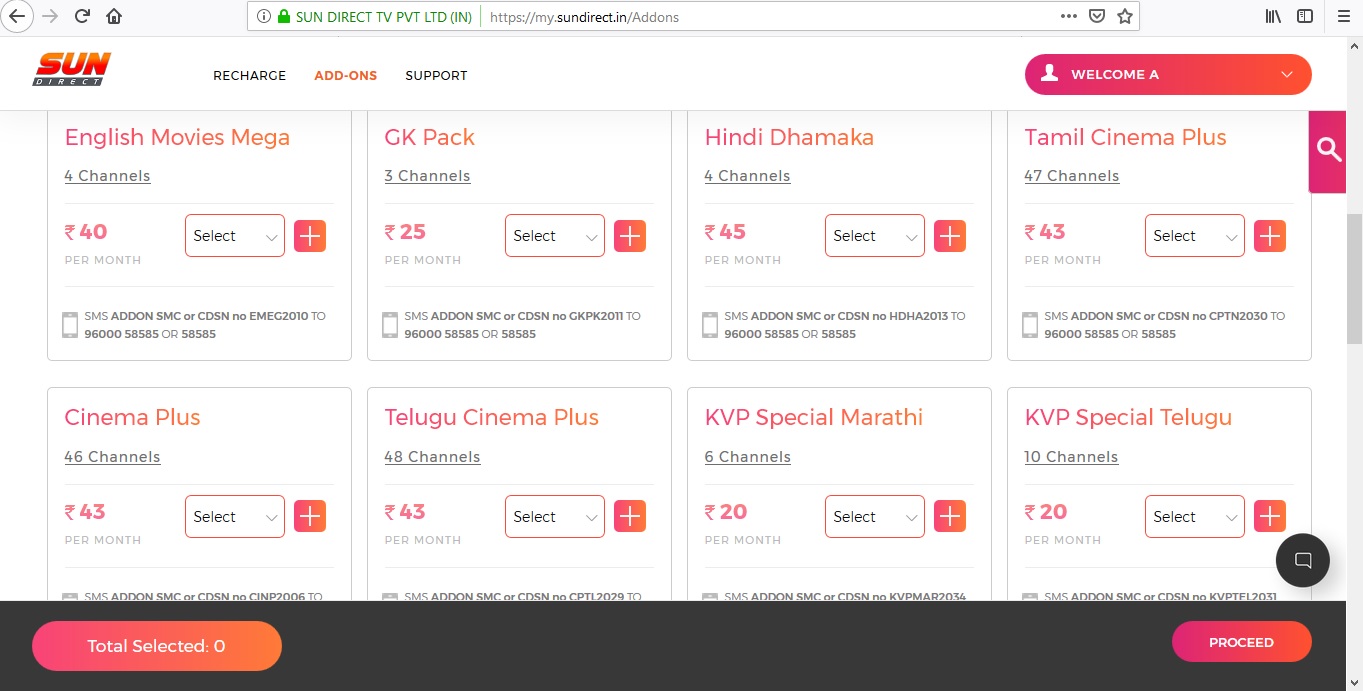Open Select dropdown for KVP Special Telugu

(x=1195, y=516)
